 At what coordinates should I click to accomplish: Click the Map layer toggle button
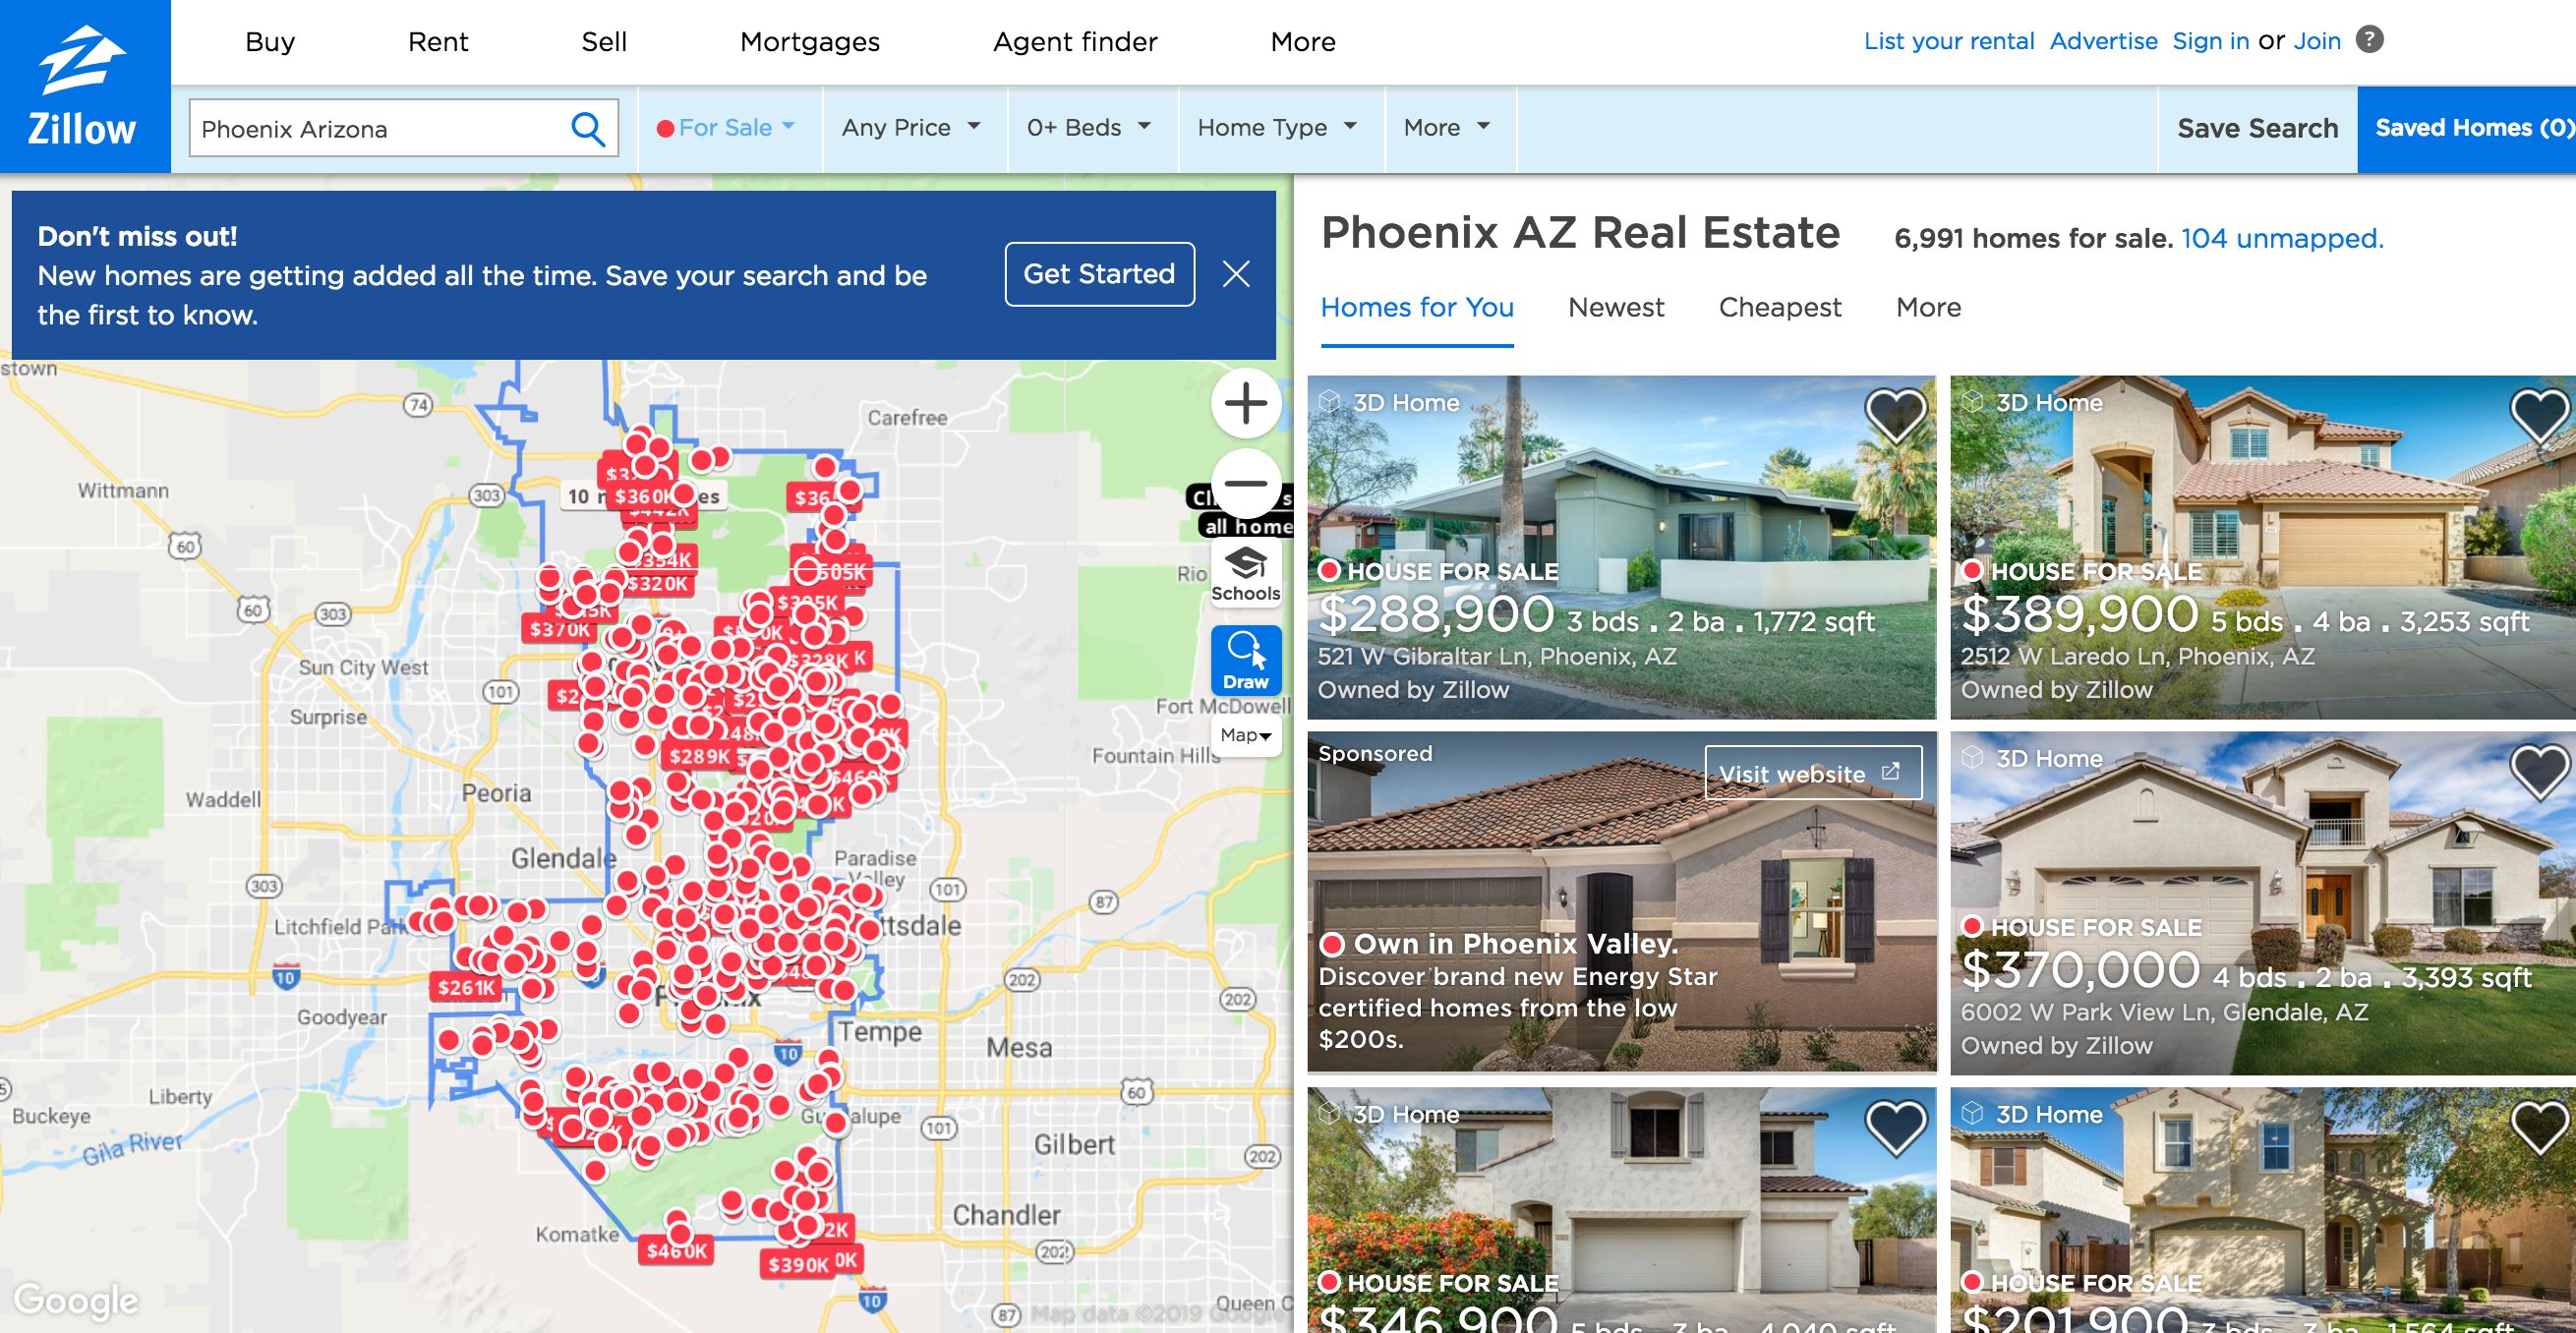(1243, 731)
